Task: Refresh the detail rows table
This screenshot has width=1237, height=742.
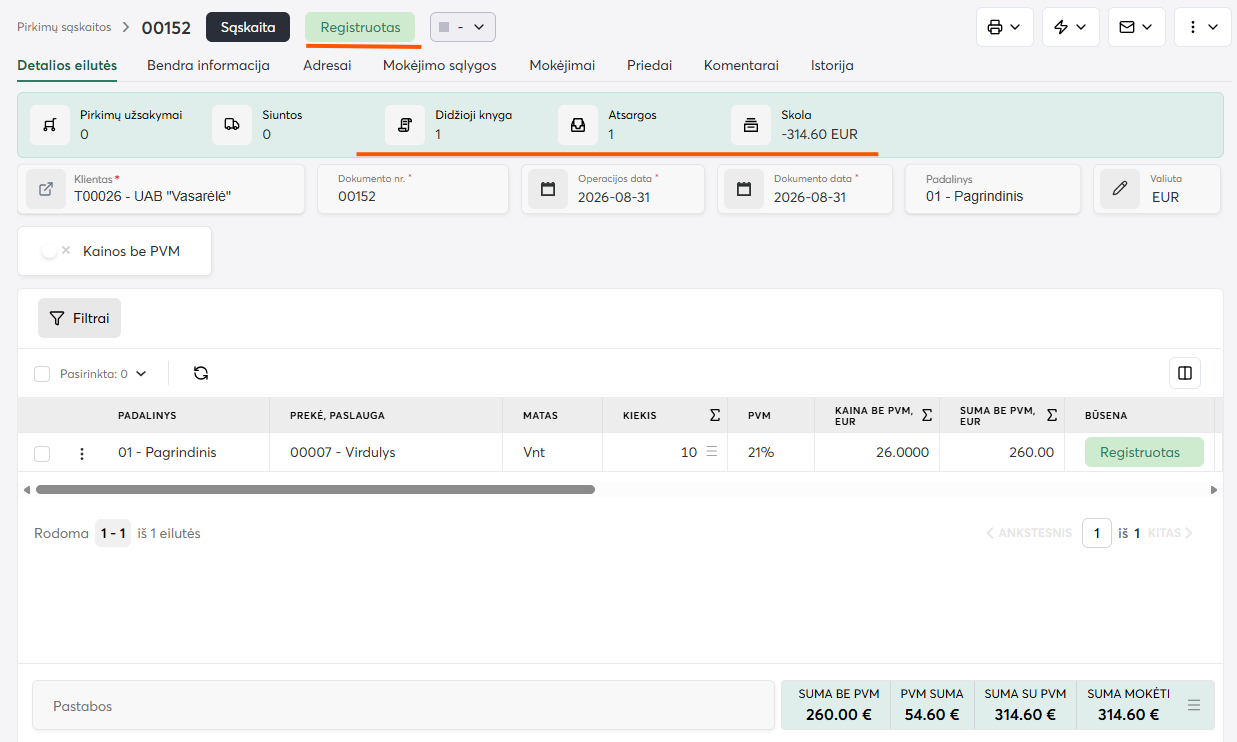Action: pos(201,373)
